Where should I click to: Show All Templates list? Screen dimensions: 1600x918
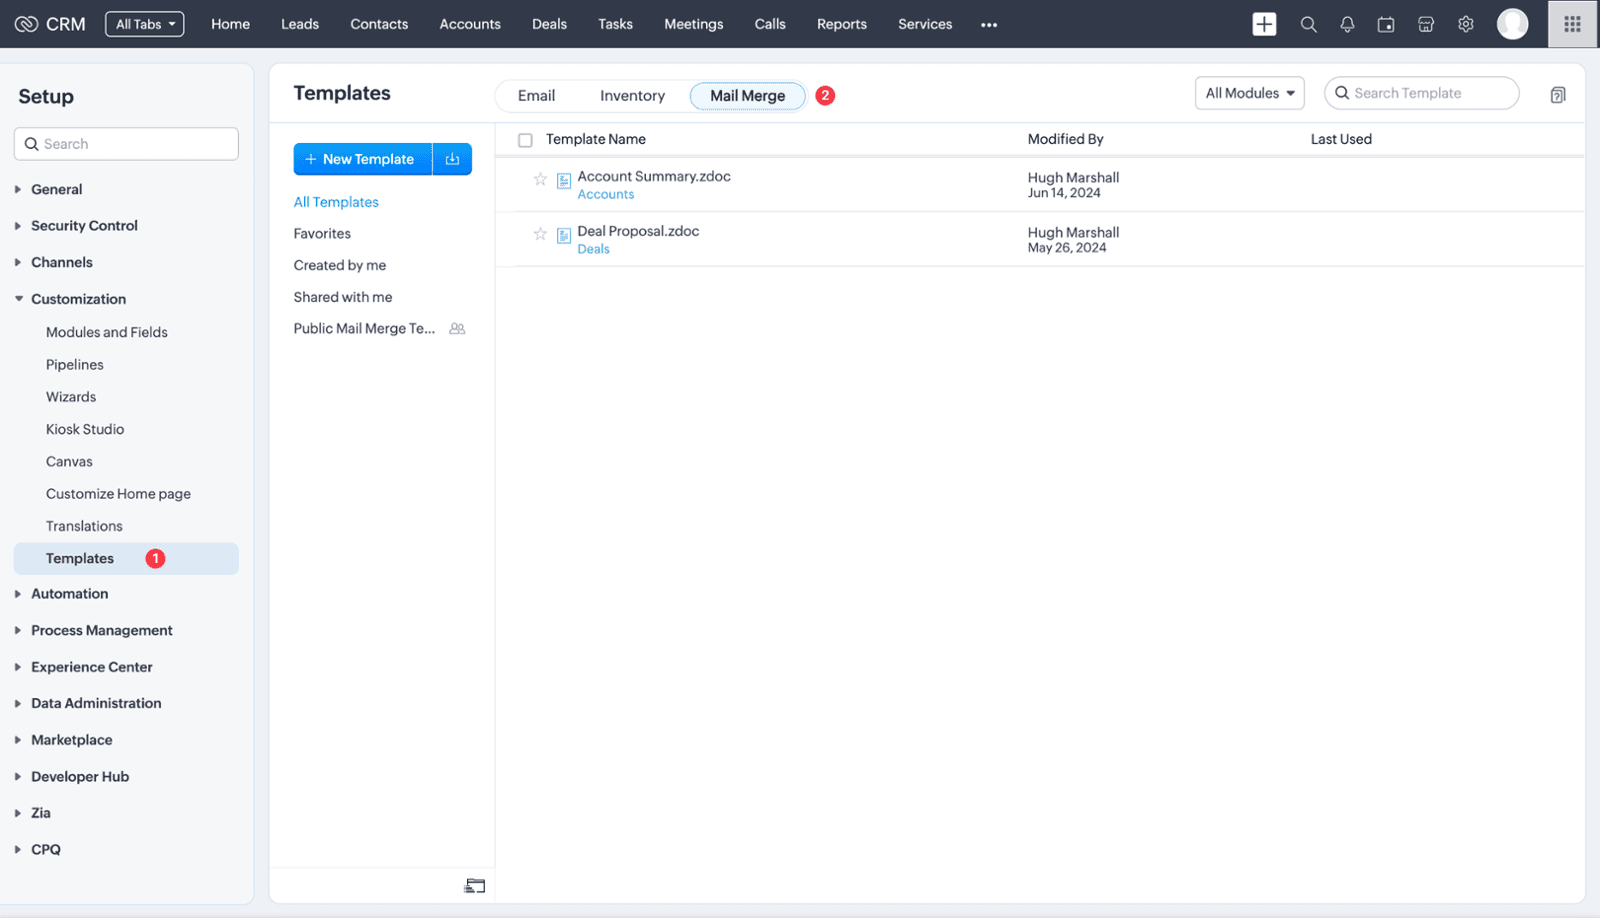(x=336, y=202)
